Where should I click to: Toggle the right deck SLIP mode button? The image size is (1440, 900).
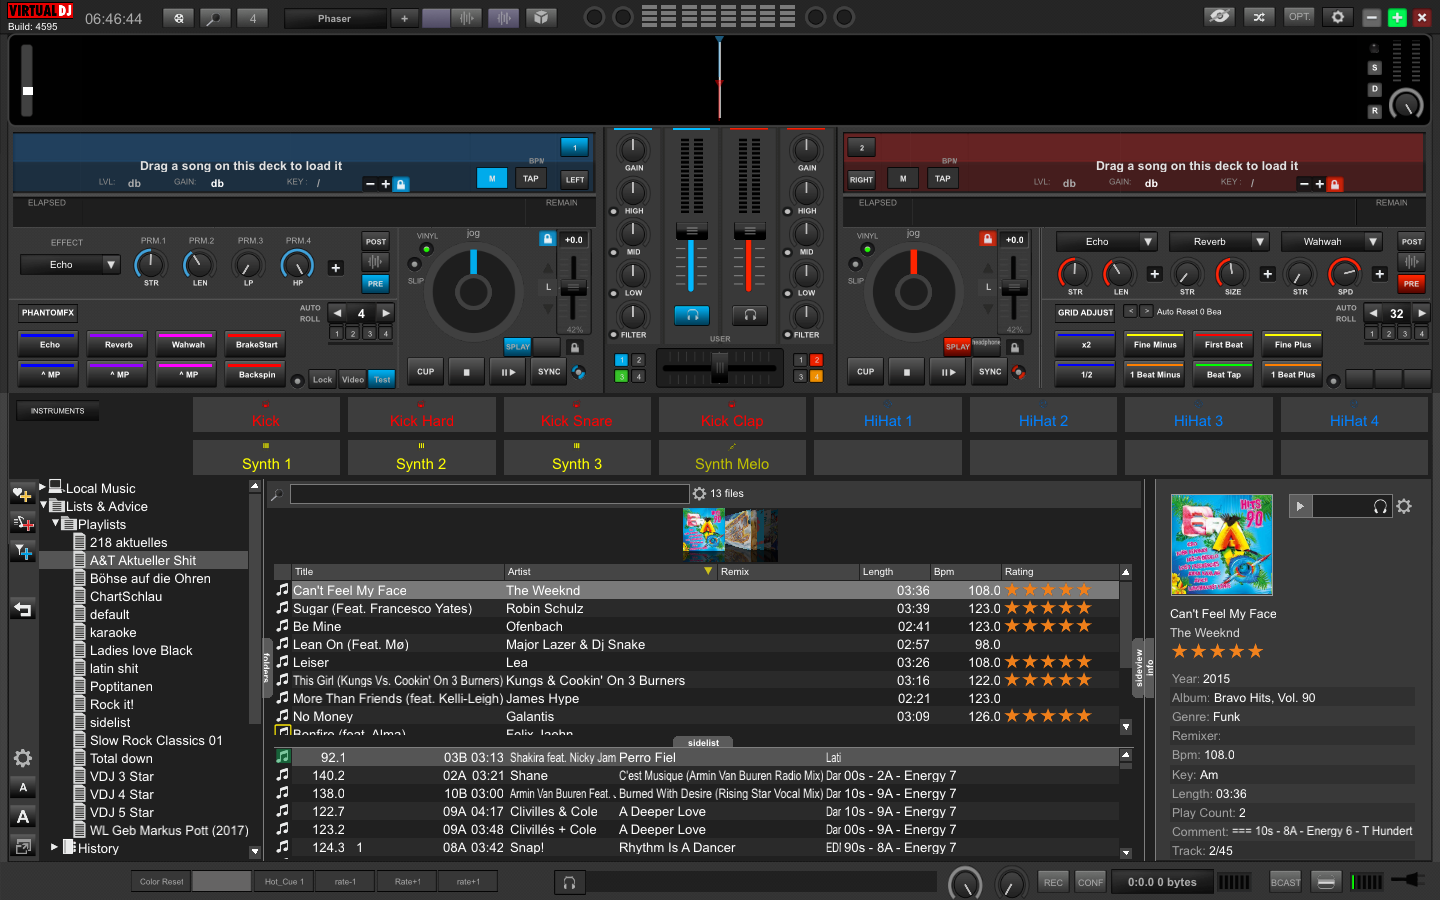pyautogui.click(x=855, y=264)
